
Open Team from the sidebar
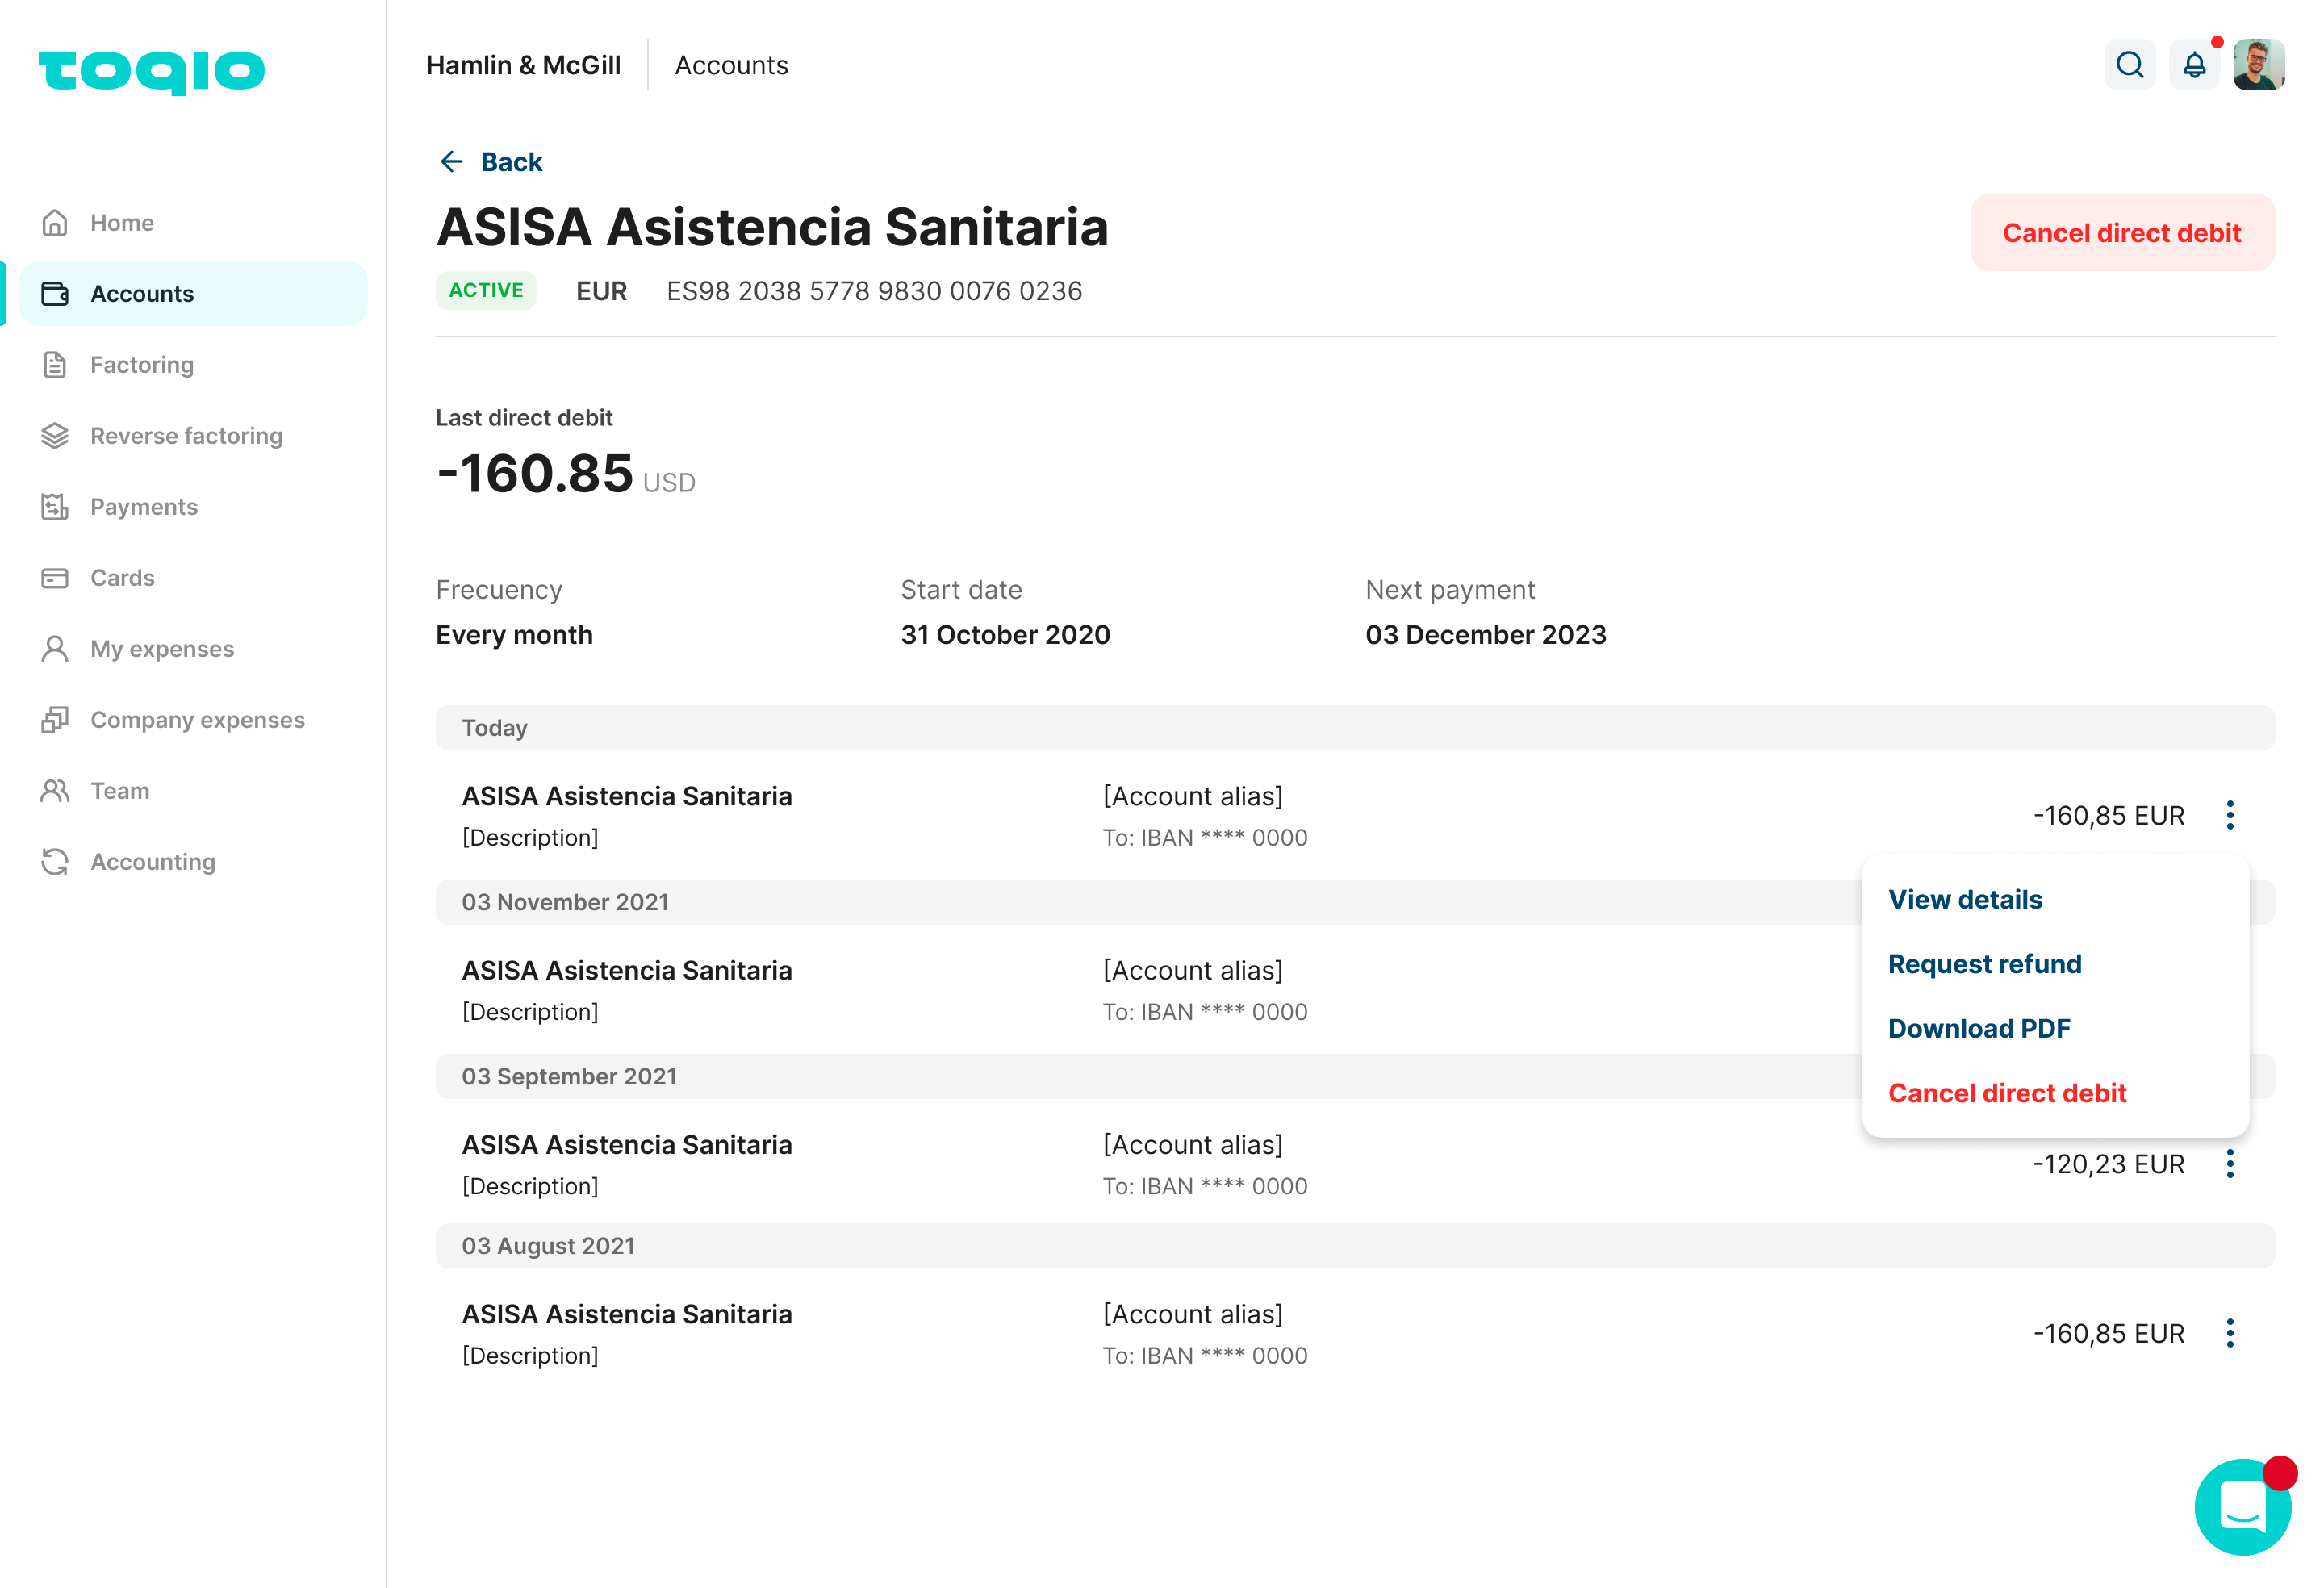point(119,790)
